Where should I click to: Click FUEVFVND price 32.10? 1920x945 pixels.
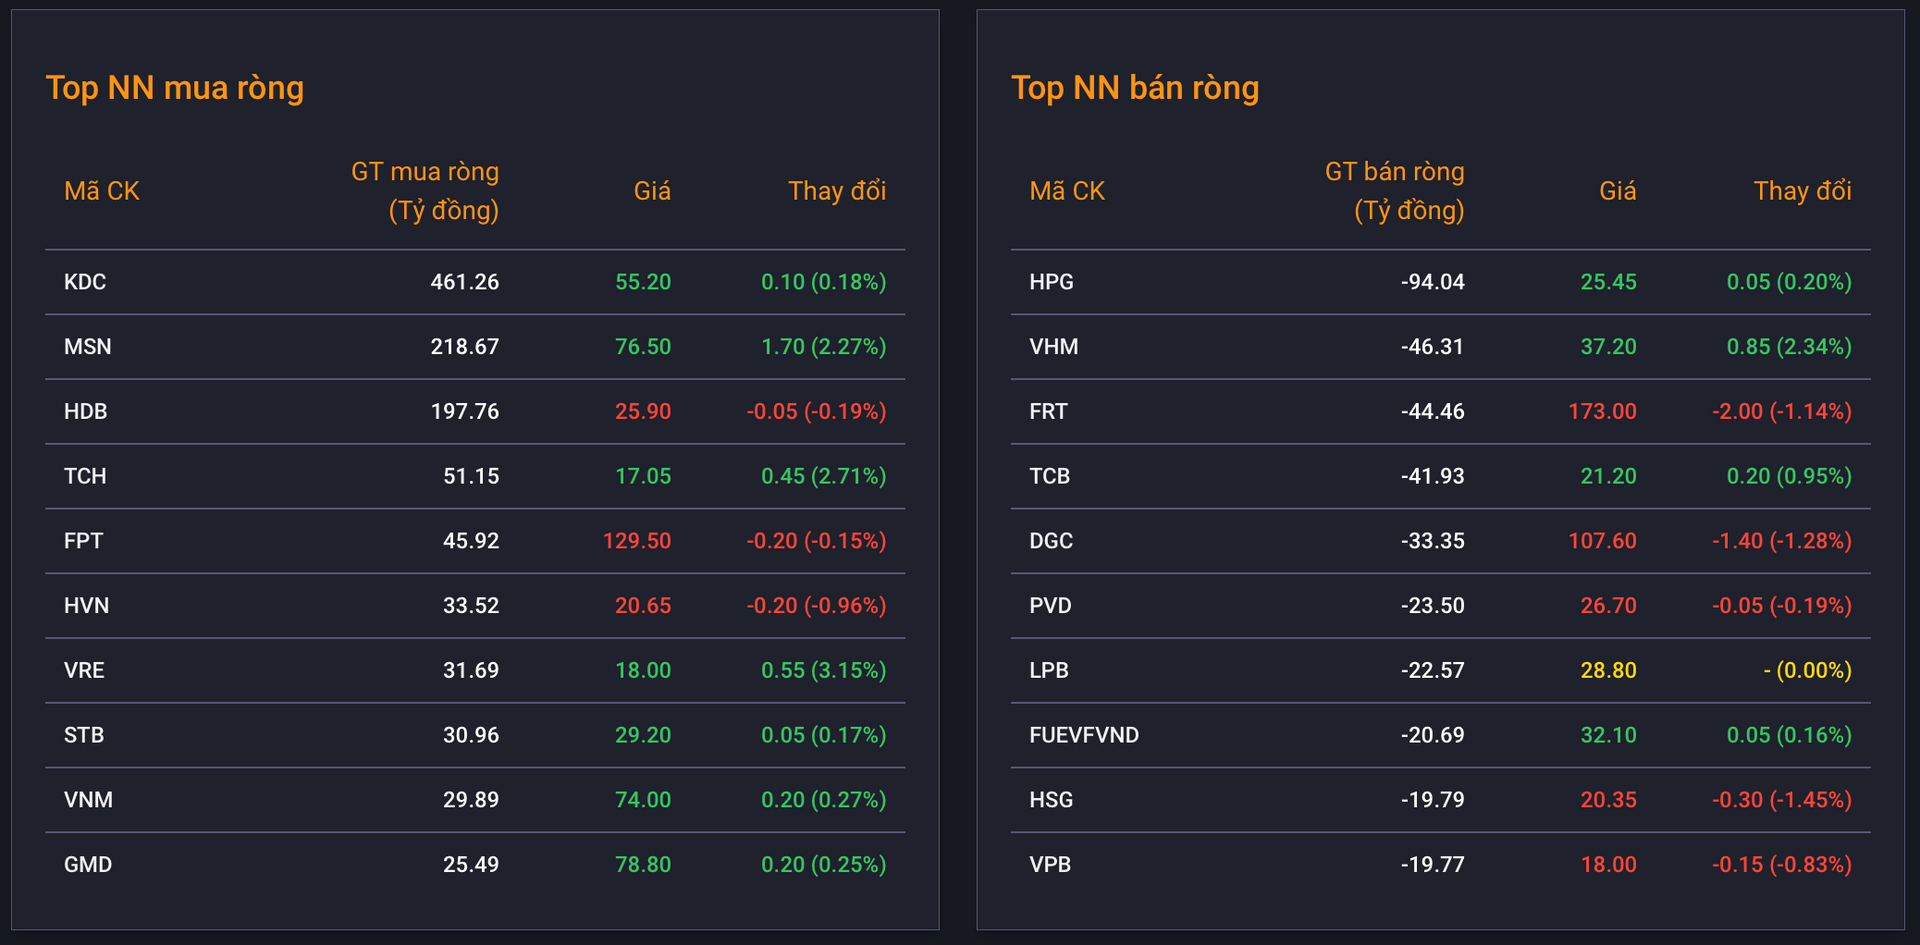tap(1608, 735)
